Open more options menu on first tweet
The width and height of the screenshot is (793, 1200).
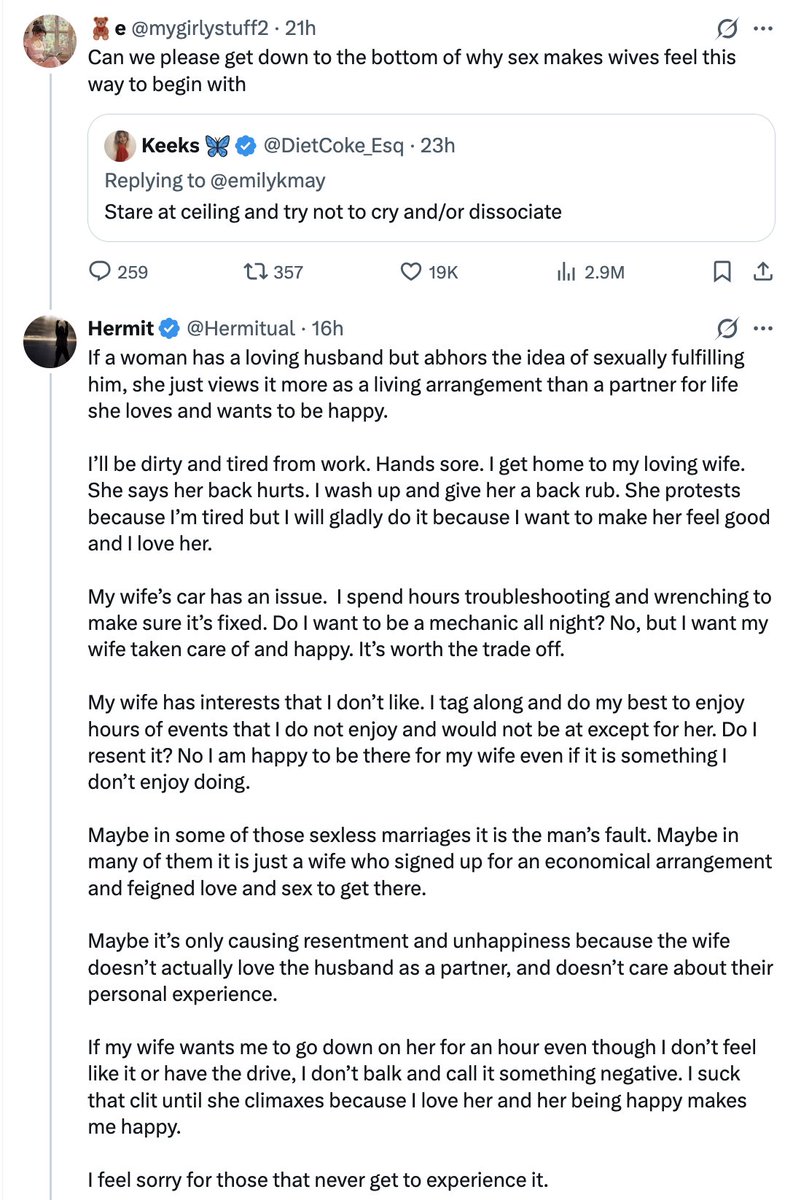763,29
